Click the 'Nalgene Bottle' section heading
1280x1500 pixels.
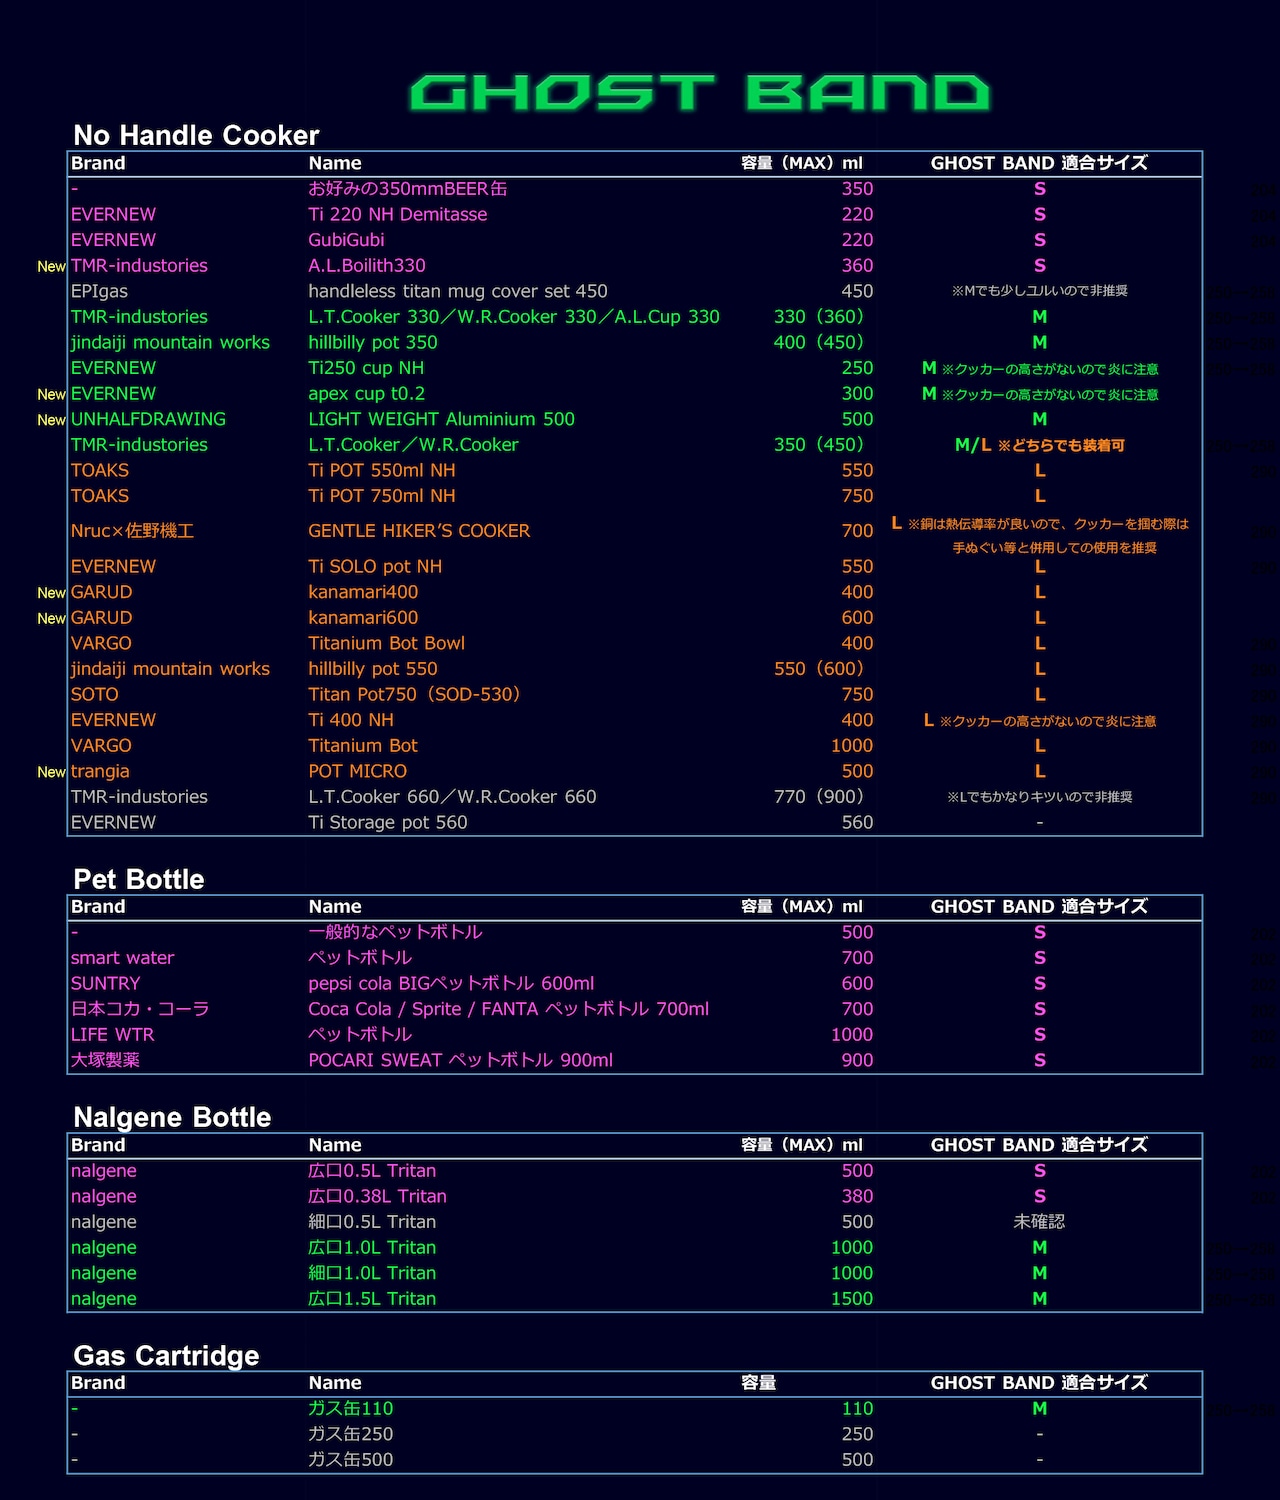pyautogui.click(x=172, y=1117)
